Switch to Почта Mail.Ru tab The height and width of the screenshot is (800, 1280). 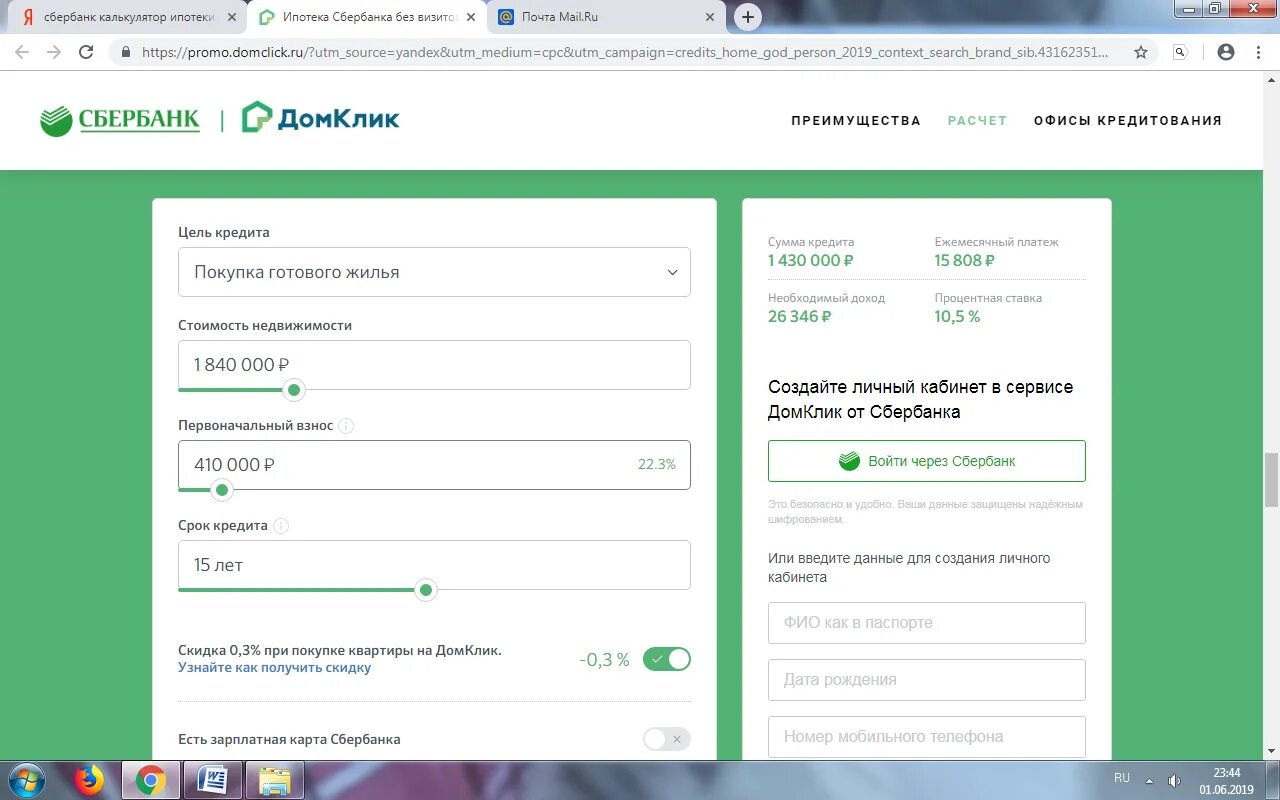(x=606, y=17)
